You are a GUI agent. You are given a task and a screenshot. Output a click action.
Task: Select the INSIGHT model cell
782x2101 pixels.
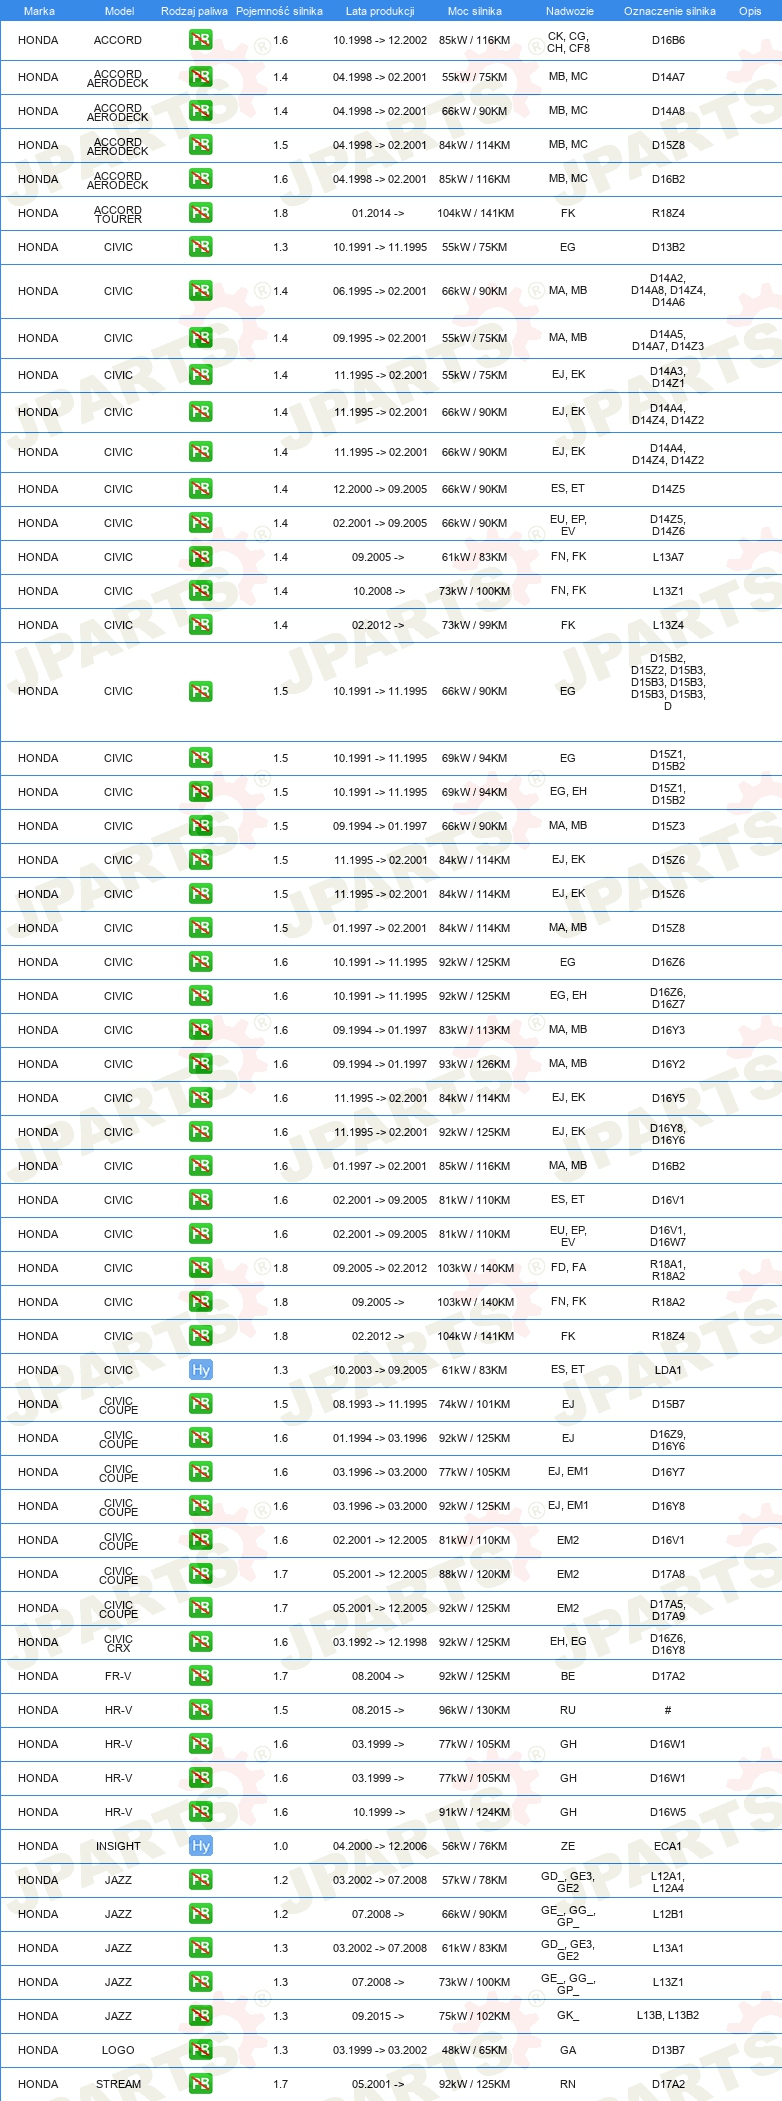pos(118,1846)
